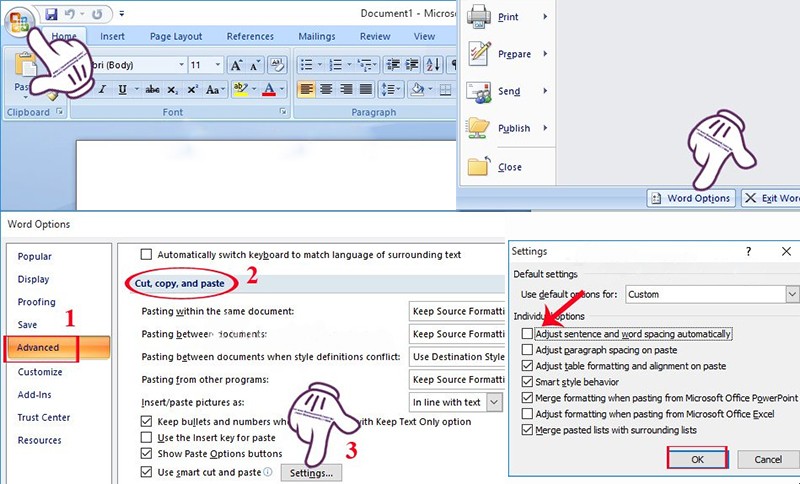
Task: Center align the paragraph
Action: [x=325, y=89]
